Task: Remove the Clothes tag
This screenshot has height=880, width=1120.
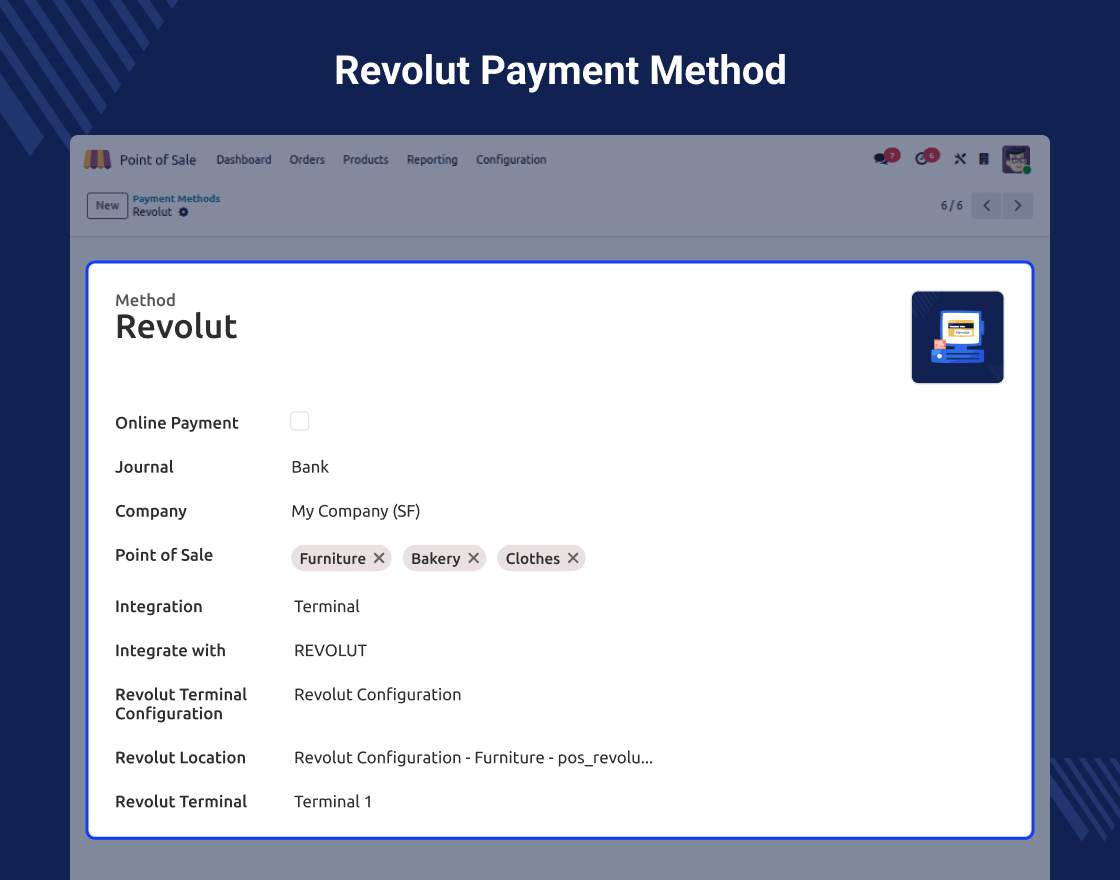Action: click(x=573, y=558)
